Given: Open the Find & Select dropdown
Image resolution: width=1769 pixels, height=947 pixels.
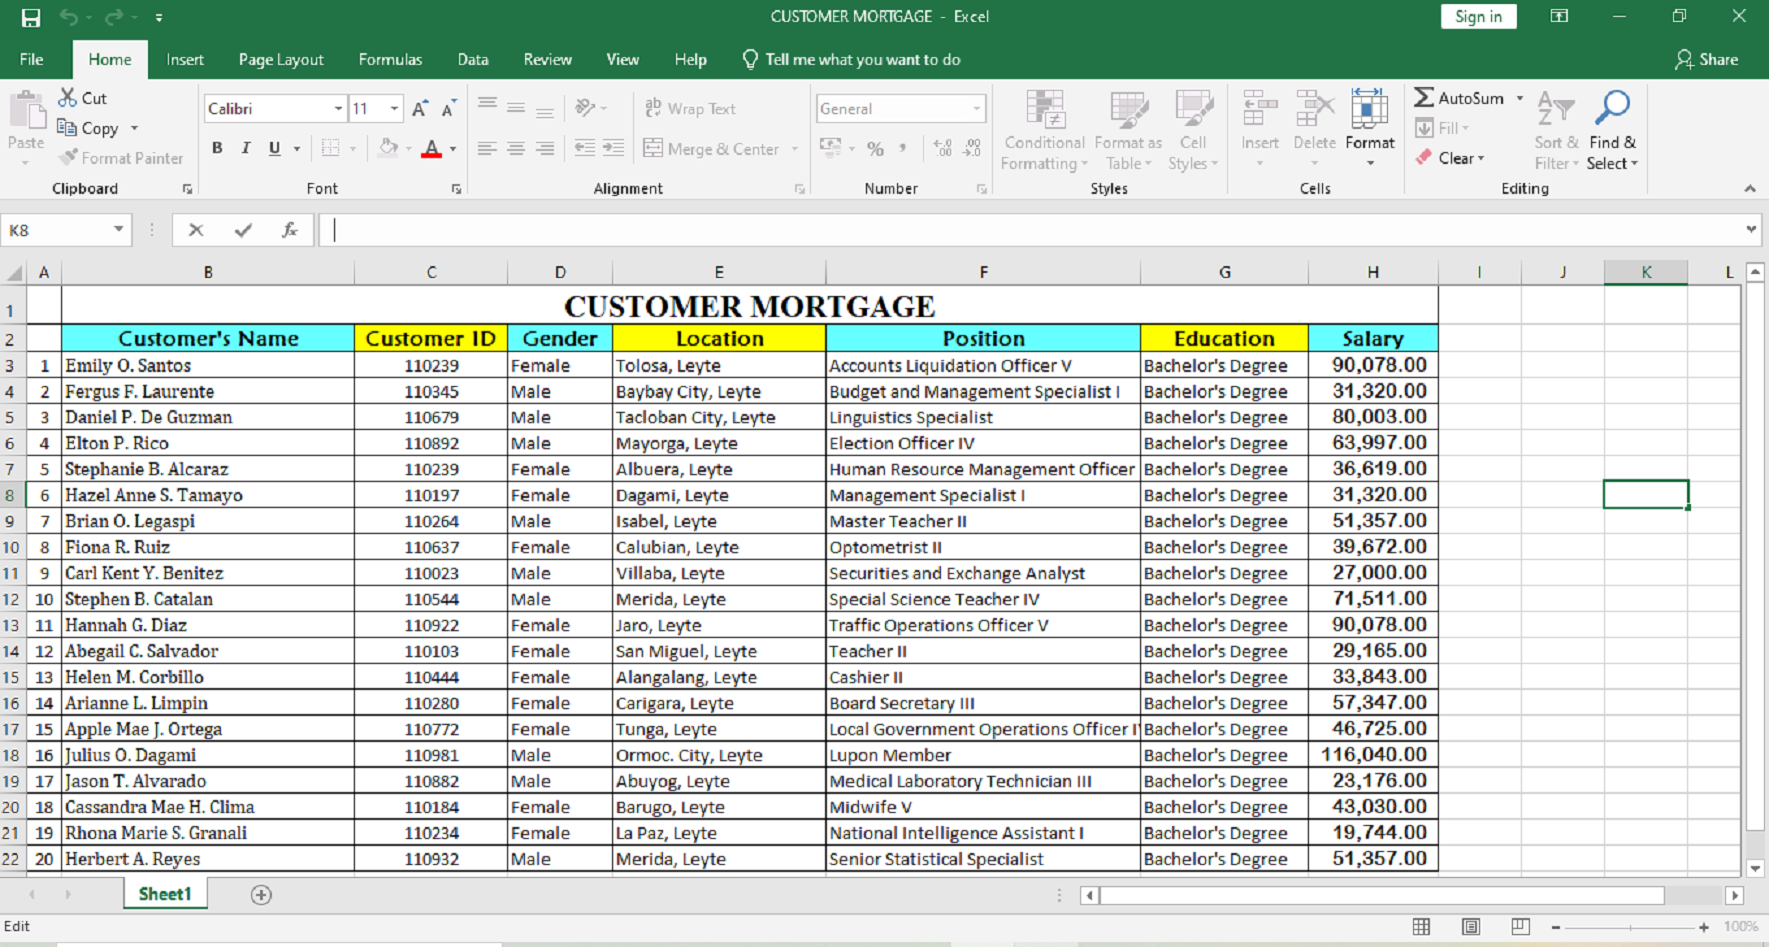Looking at the screenshot, I should coord(1612,131).
